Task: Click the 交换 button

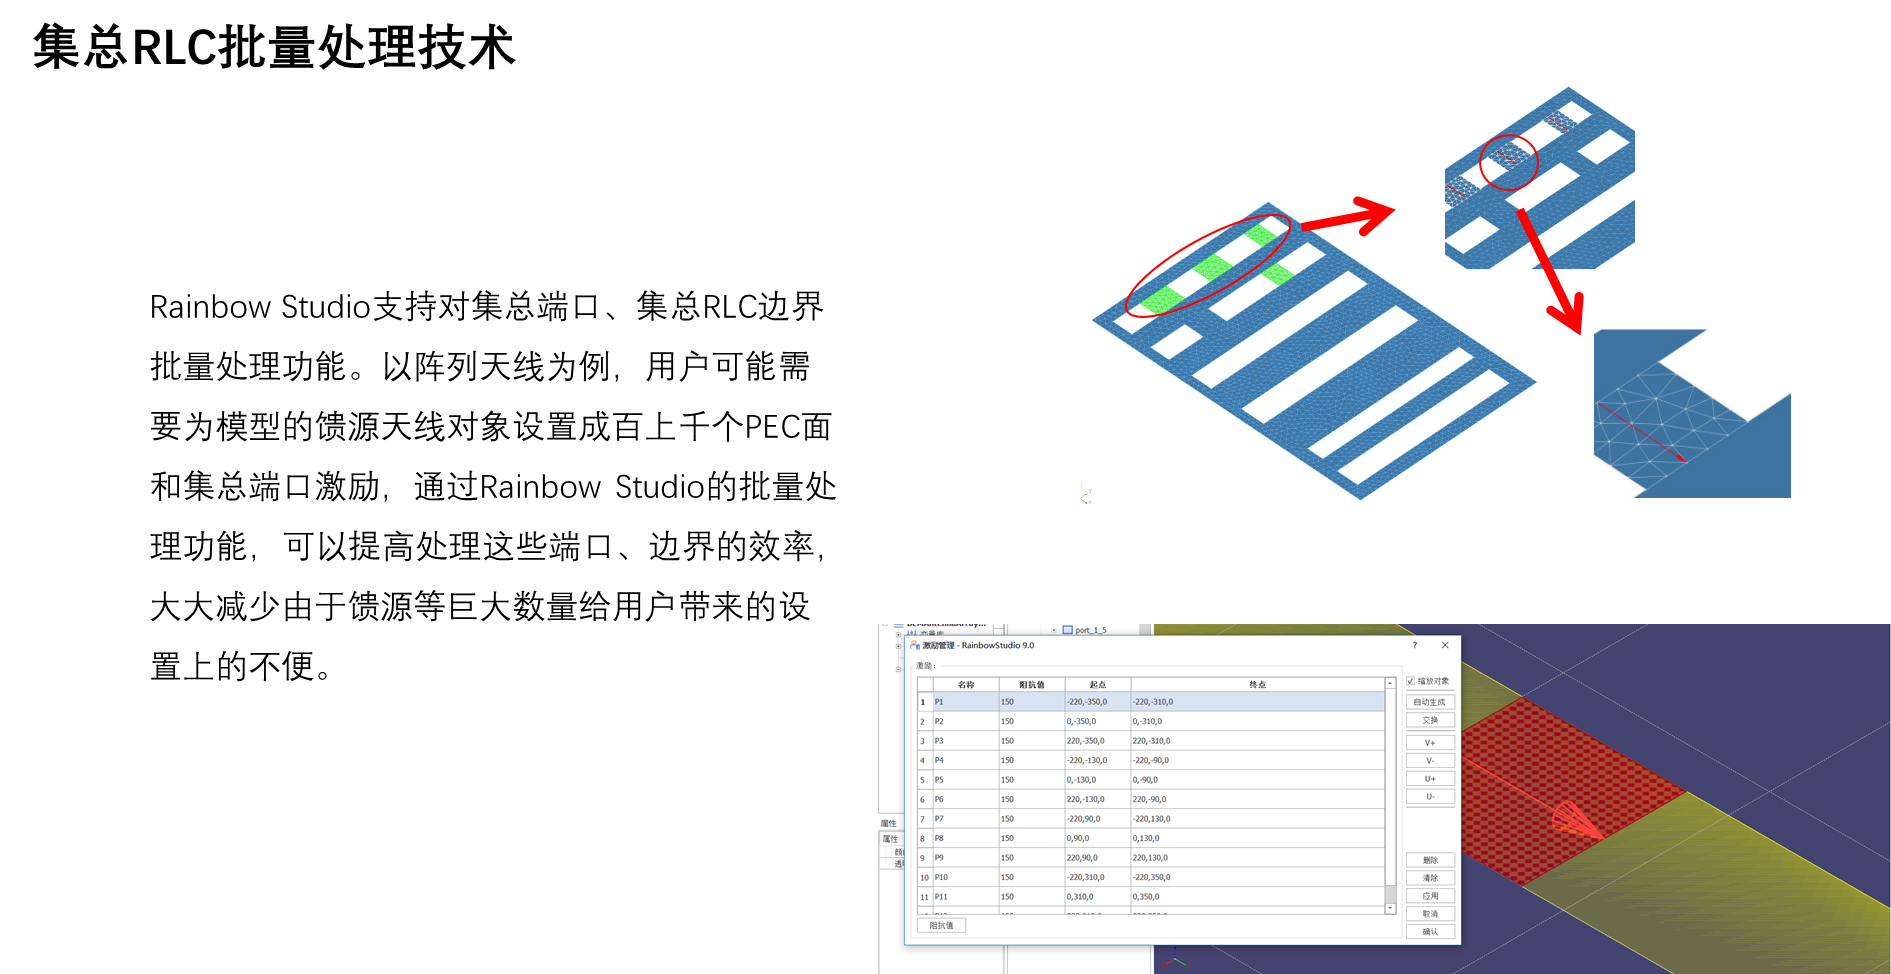Action: pos(1430,720)
